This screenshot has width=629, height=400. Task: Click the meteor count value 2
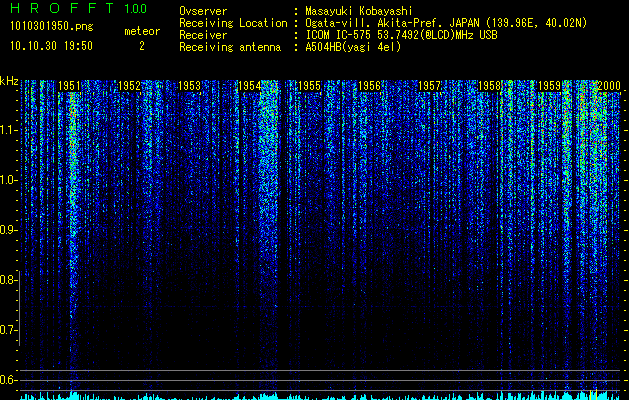(142, 46)
